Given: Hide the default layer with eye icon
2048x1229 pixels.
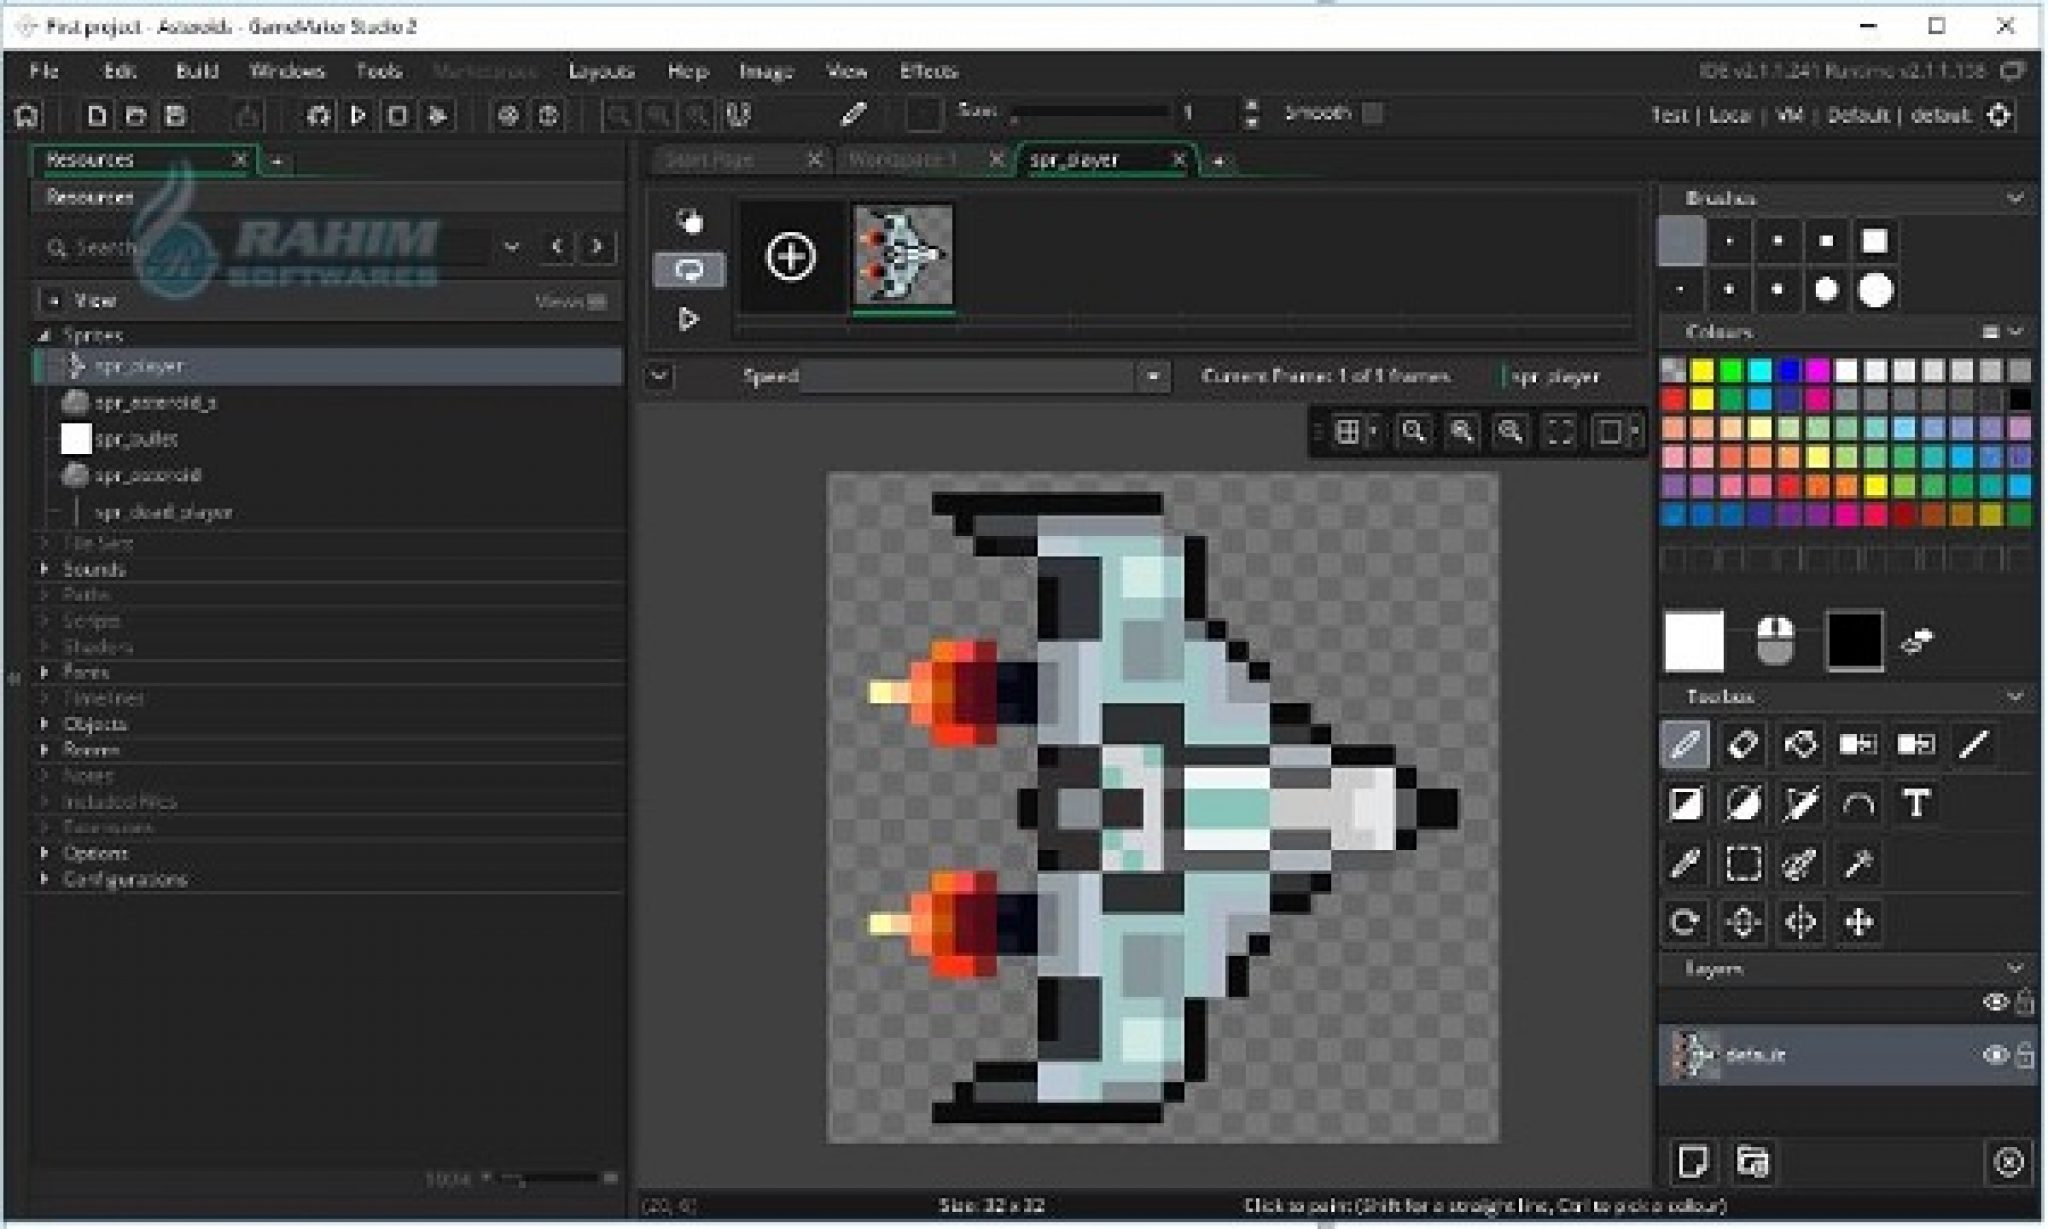Looking at the screenshot, I should pos(1994,1055).
